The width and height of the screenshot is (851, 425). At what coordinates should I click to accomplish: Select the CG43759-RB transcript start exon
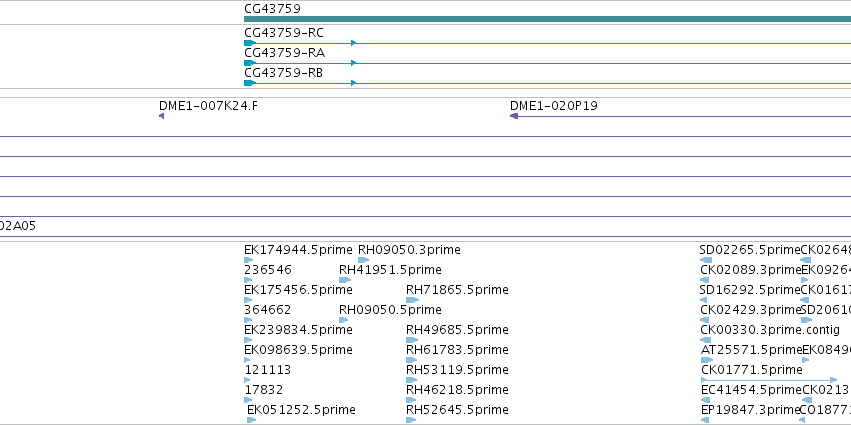click(x=250, y=83)
